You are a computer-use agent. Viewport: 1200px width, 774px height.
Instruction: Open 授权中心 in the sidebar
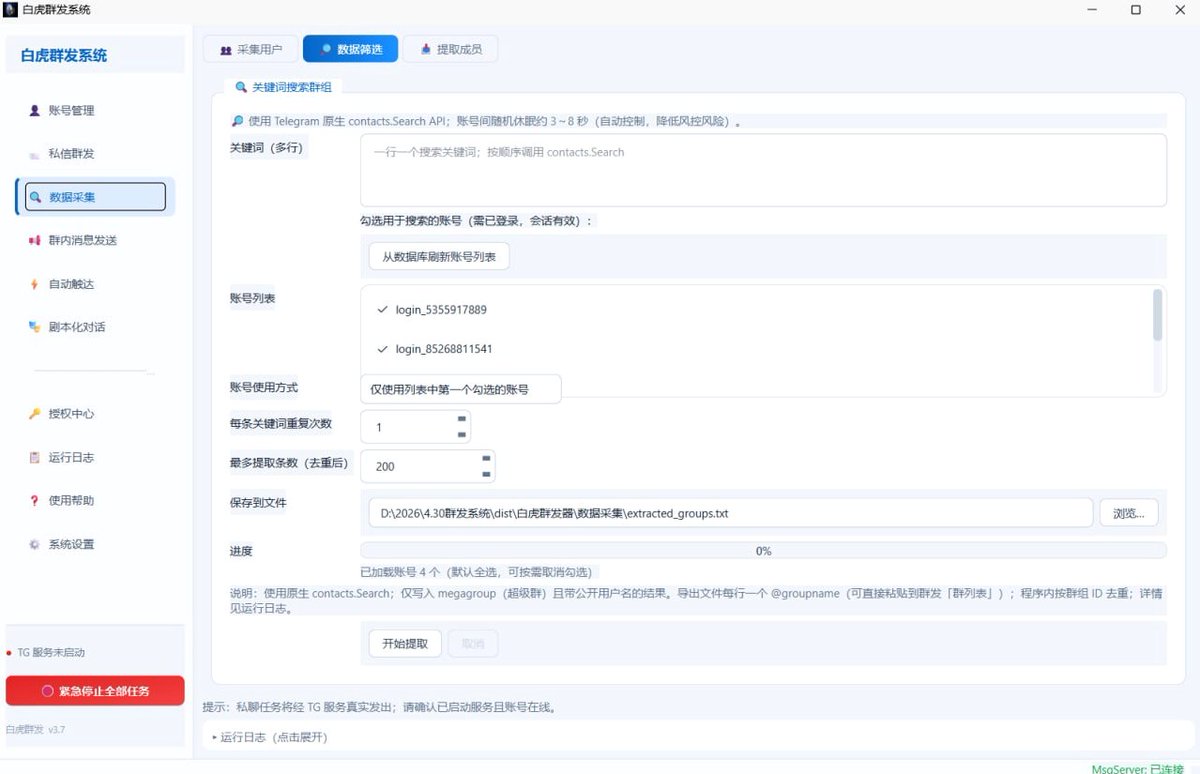click(x=95, y=413)
